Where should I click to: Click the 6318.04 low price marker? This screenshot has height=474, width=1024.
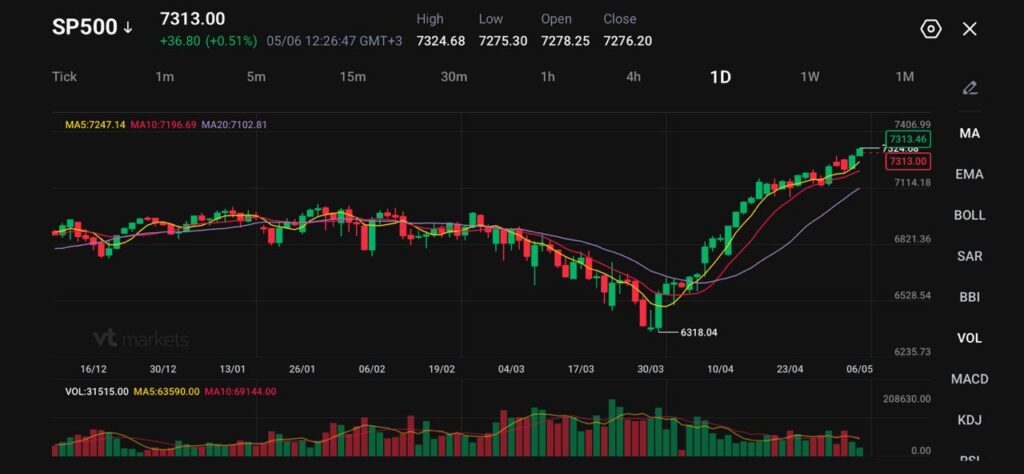pyautogui.click(x=699, y=332)
